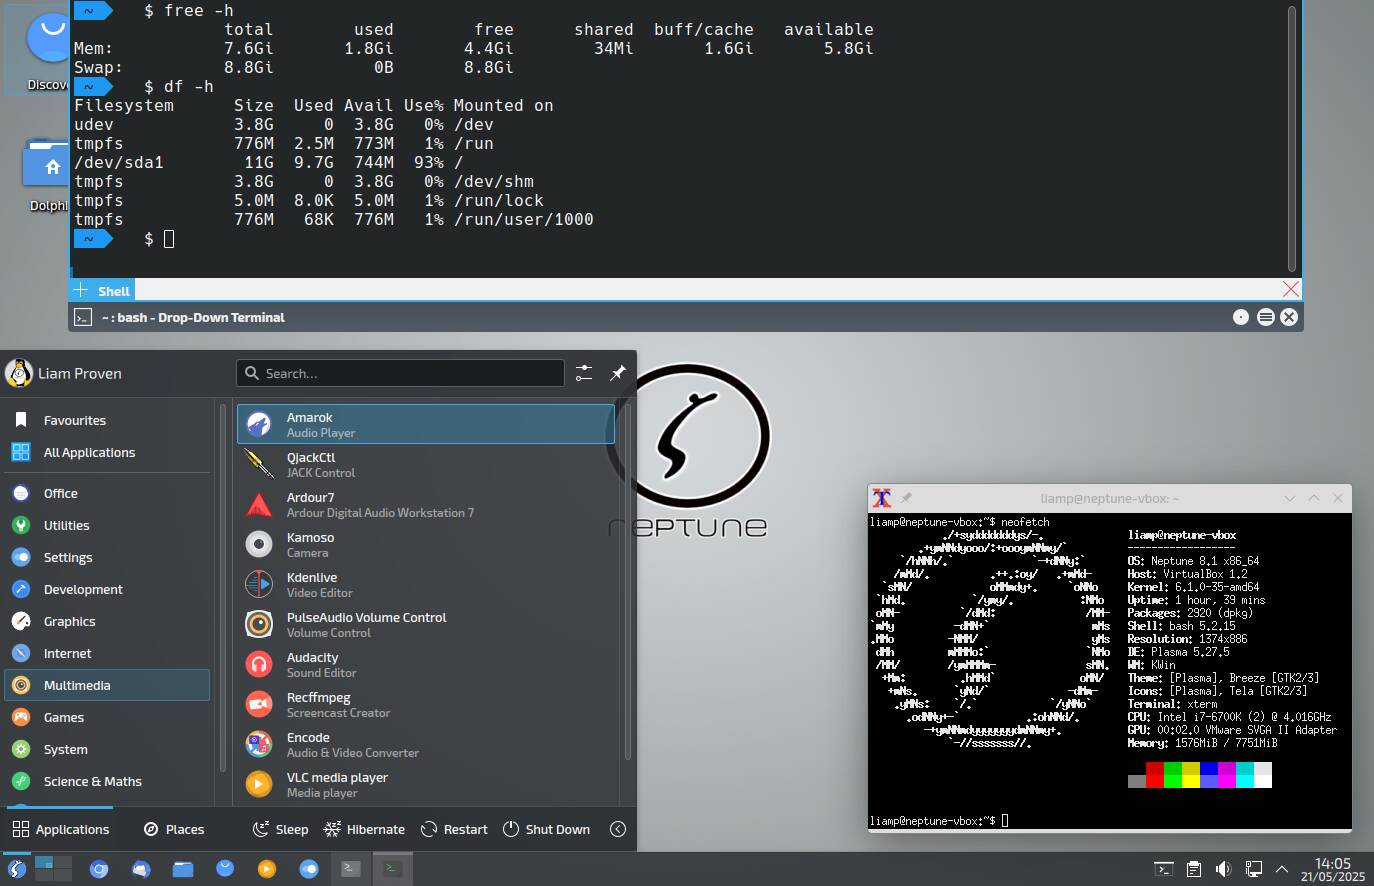Switch to the xterm window in taskbar

pyautogui.click(x=392, y=869)
